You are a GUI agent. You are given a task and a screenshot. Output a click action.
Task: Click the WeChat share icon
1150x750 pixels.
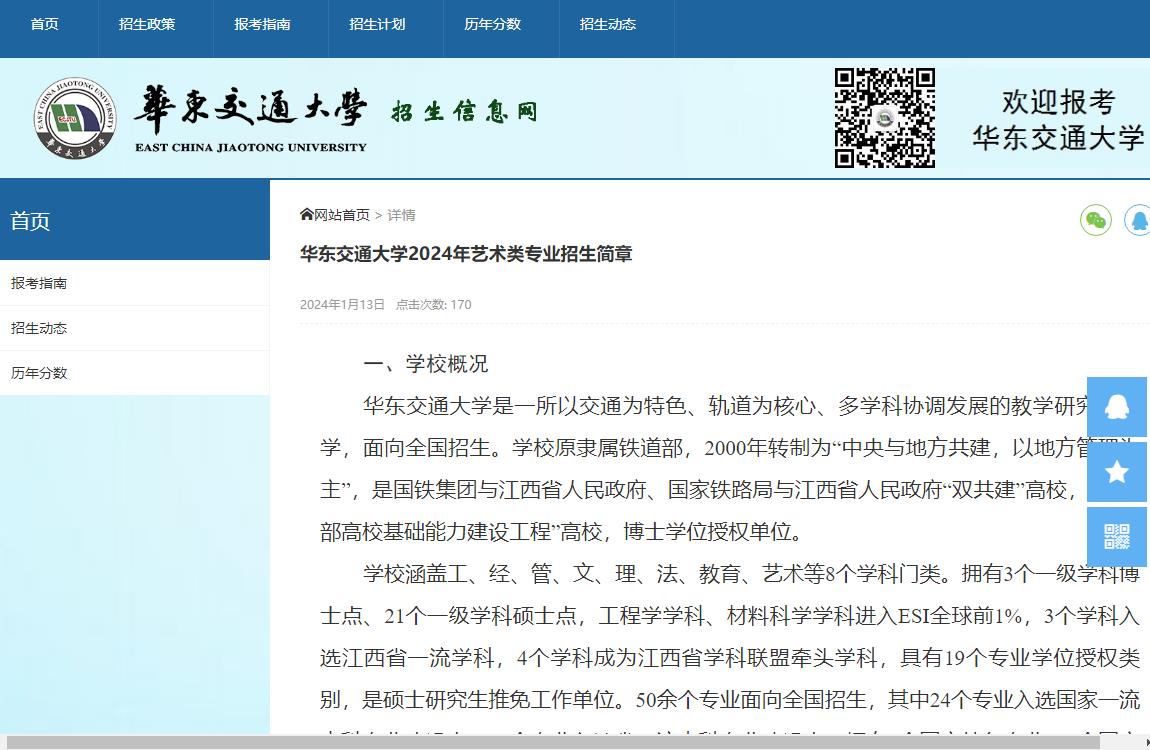coord(1096,220)
